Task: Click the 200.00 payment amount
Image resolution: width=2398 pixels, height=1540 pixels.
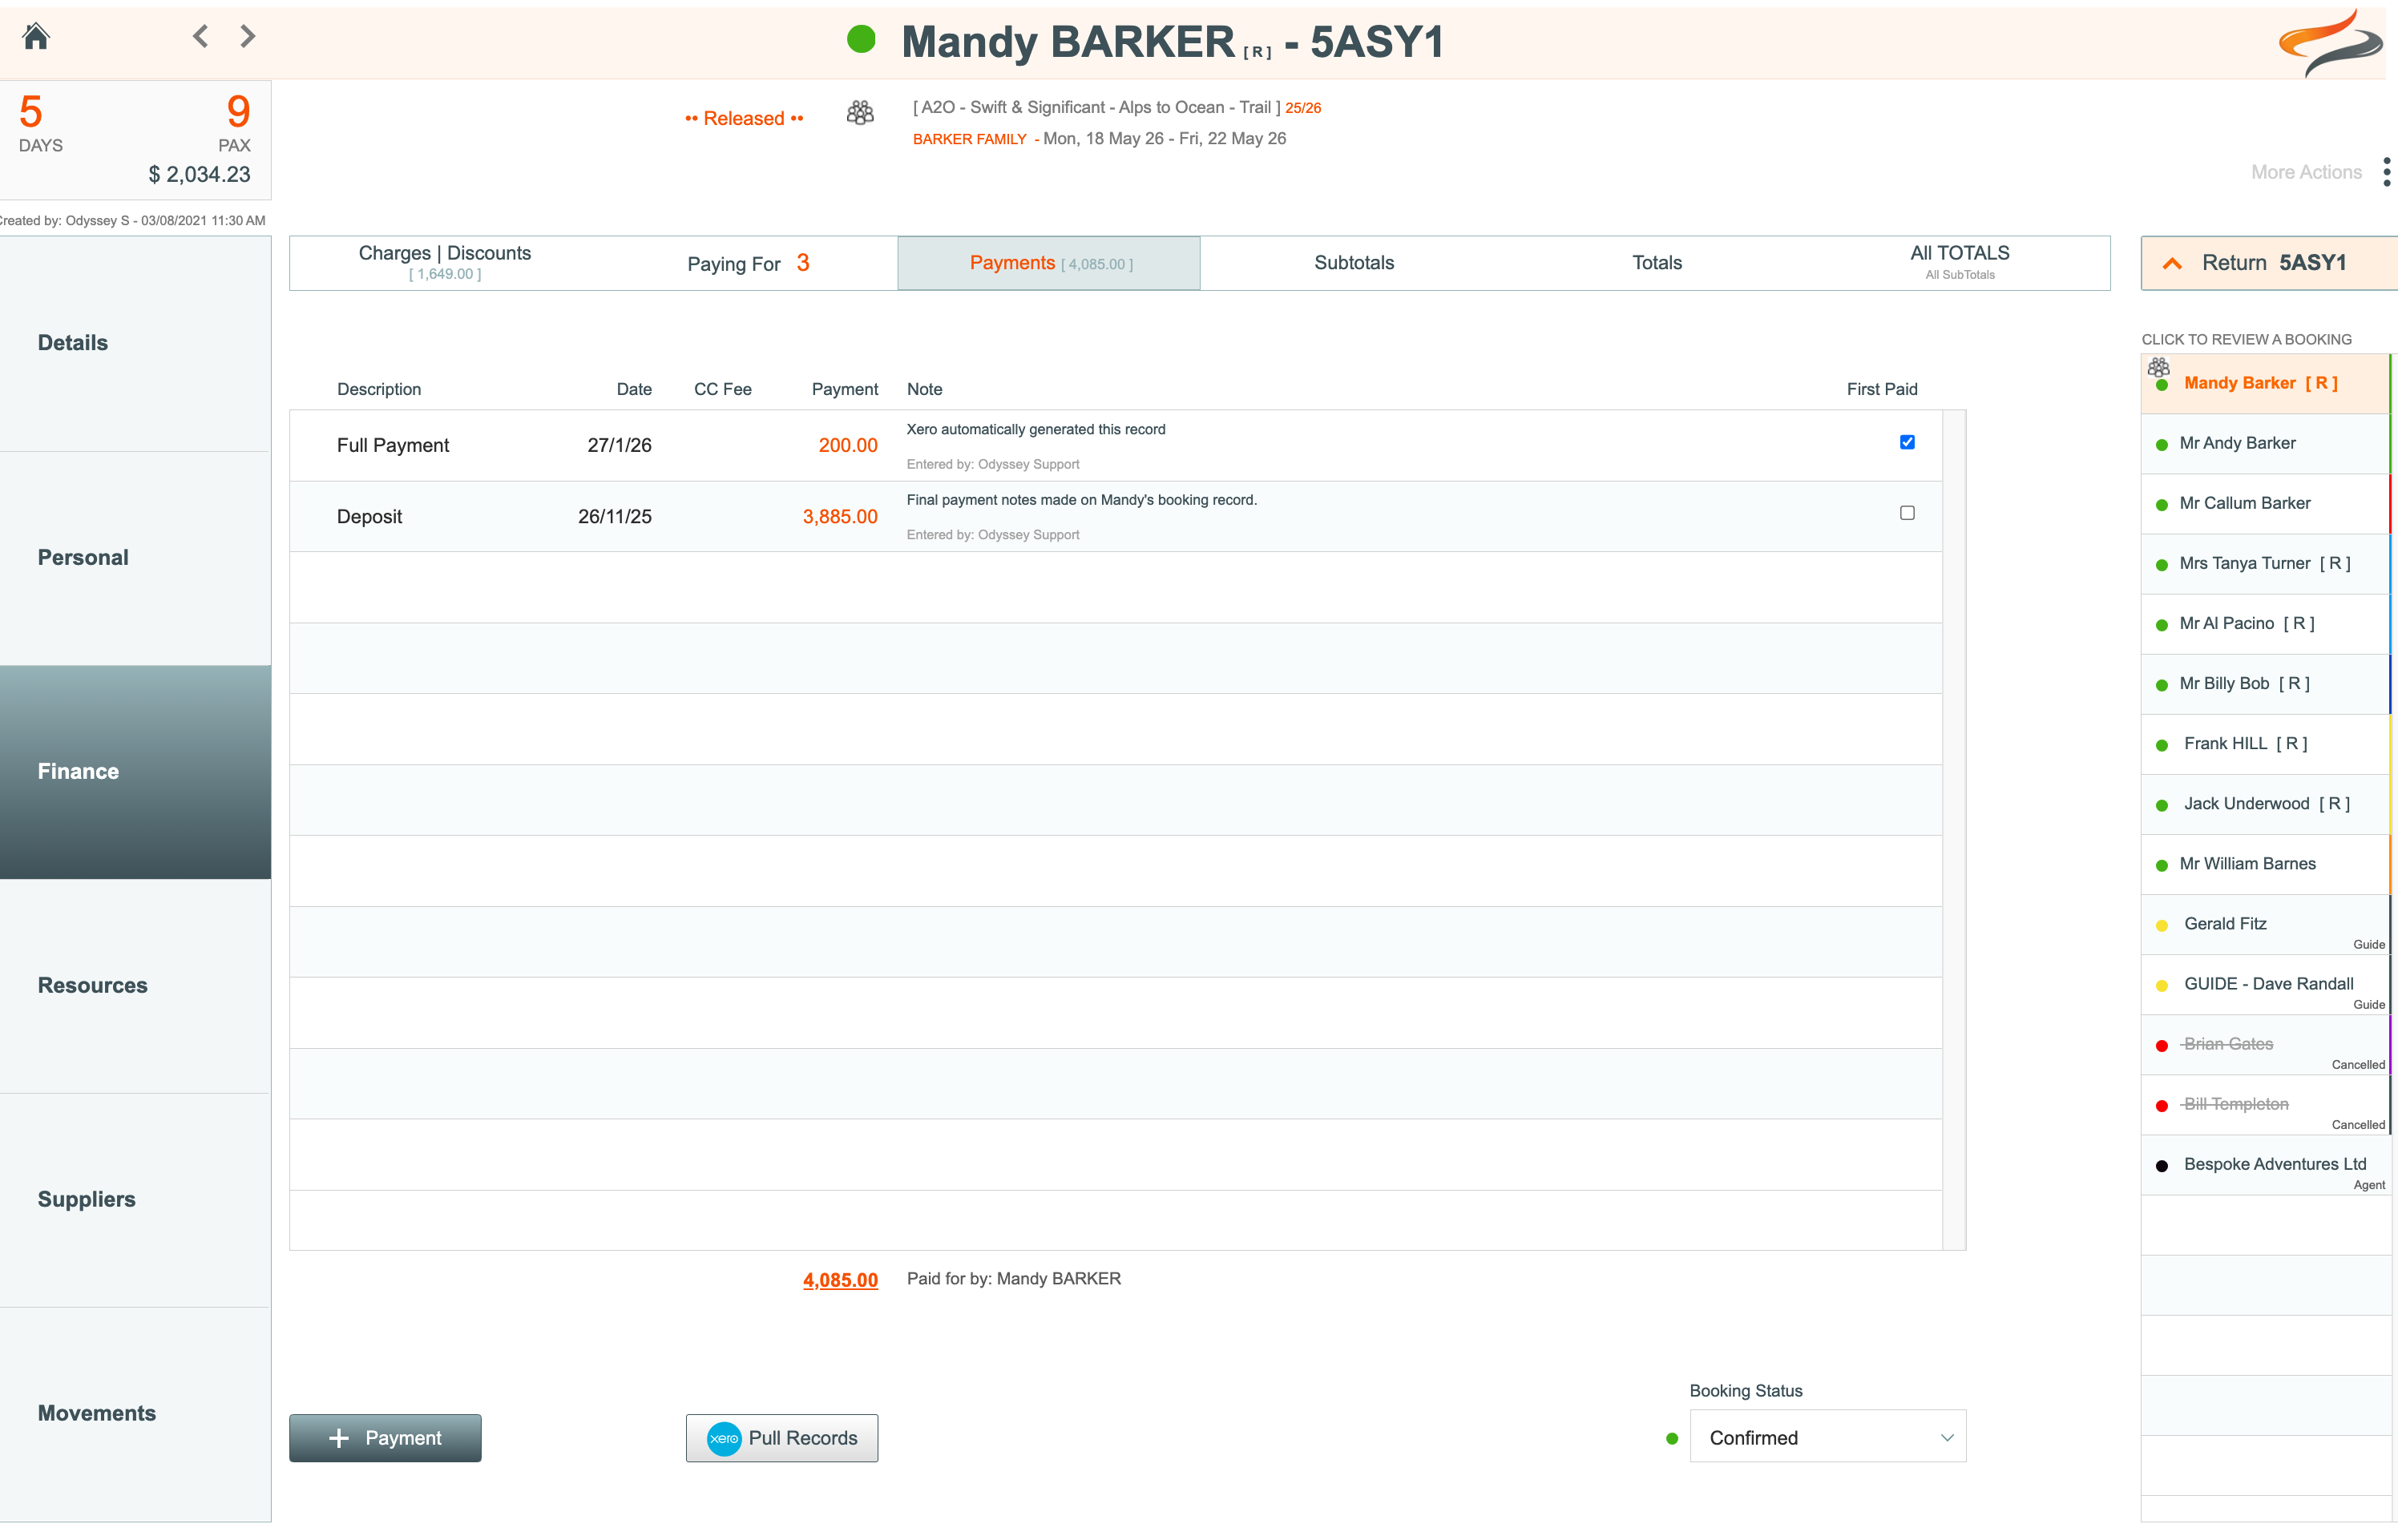Action: tap(848, 446)
